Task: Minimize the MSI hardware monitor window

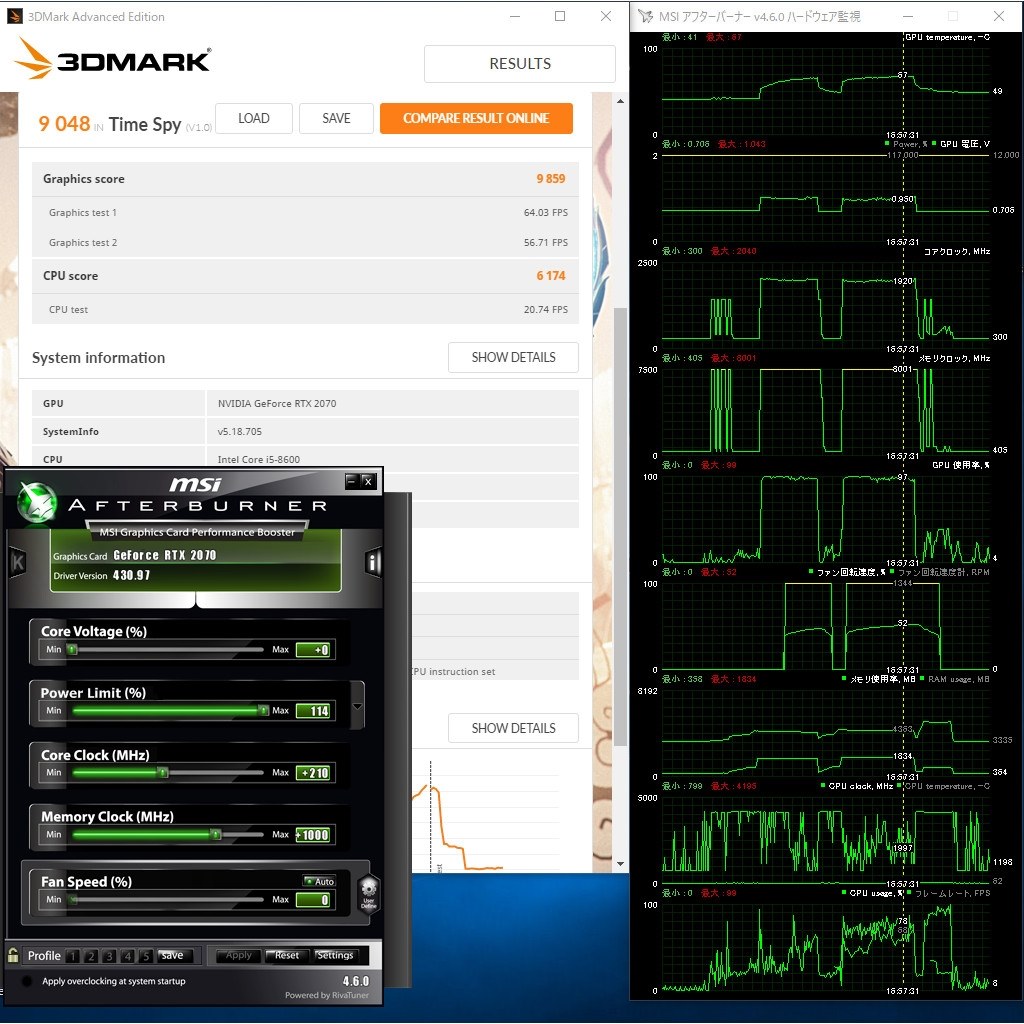Action: [908, 16]
